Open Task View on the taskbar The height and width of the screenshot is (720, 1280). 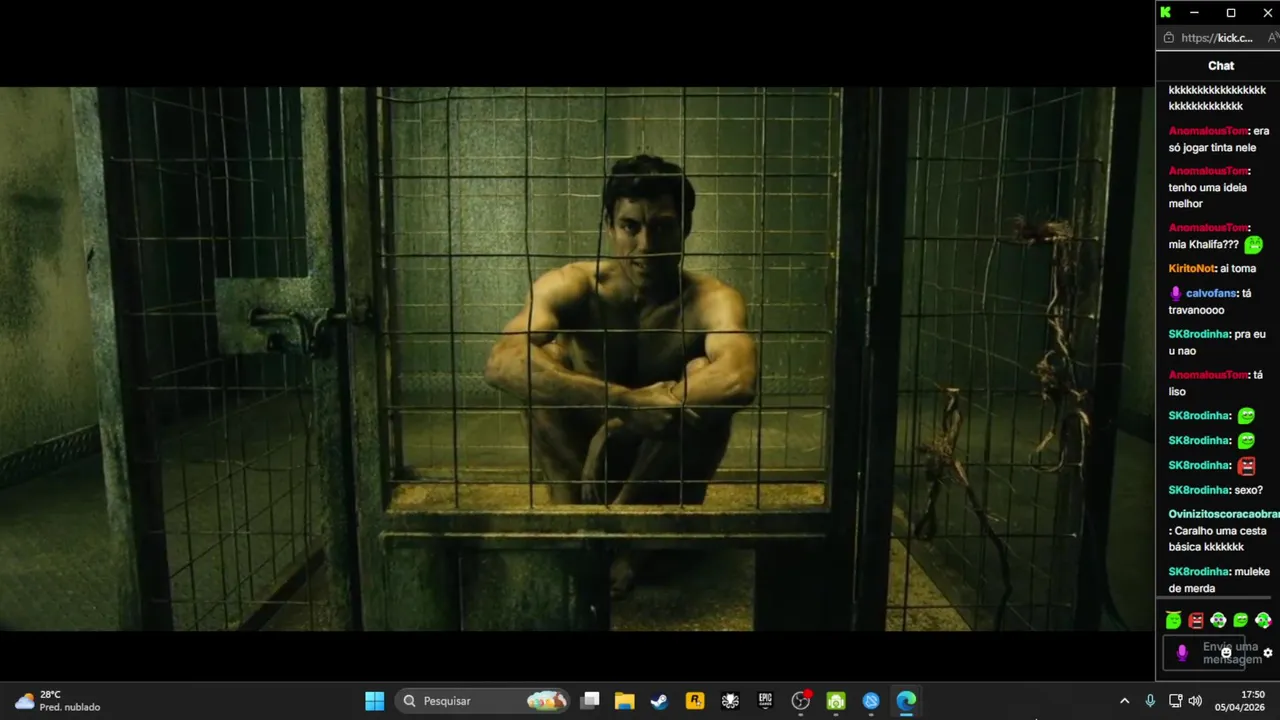pos(591,701)
